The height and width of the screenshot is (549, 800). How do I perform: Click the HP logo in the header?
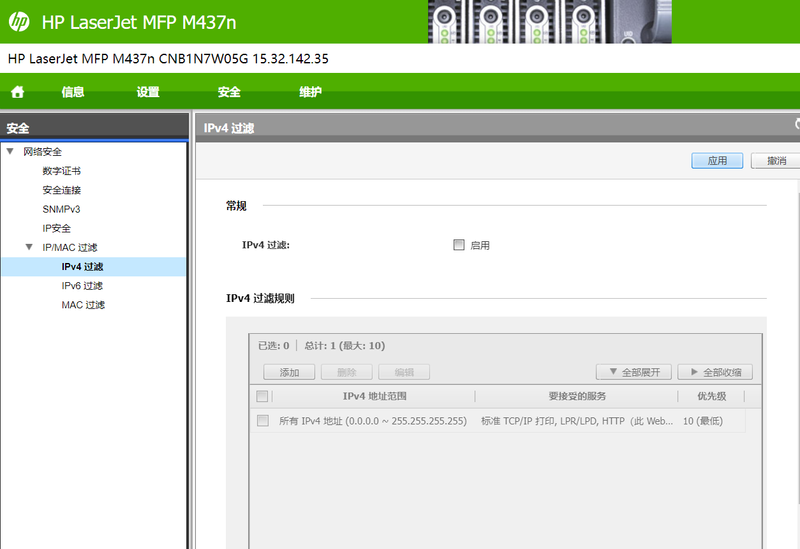pyautogui.click(x=19, y=21)
